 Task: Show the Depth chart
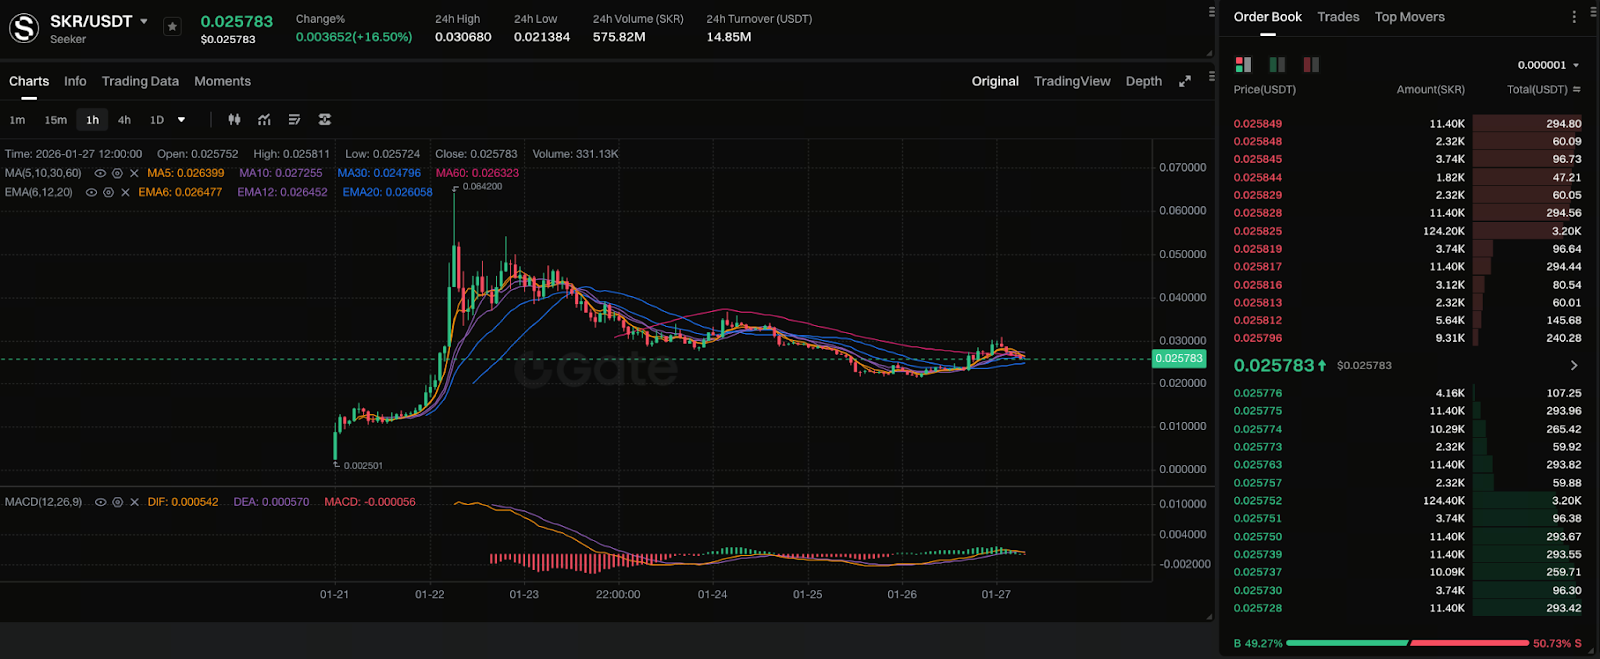click(1144, 81)
